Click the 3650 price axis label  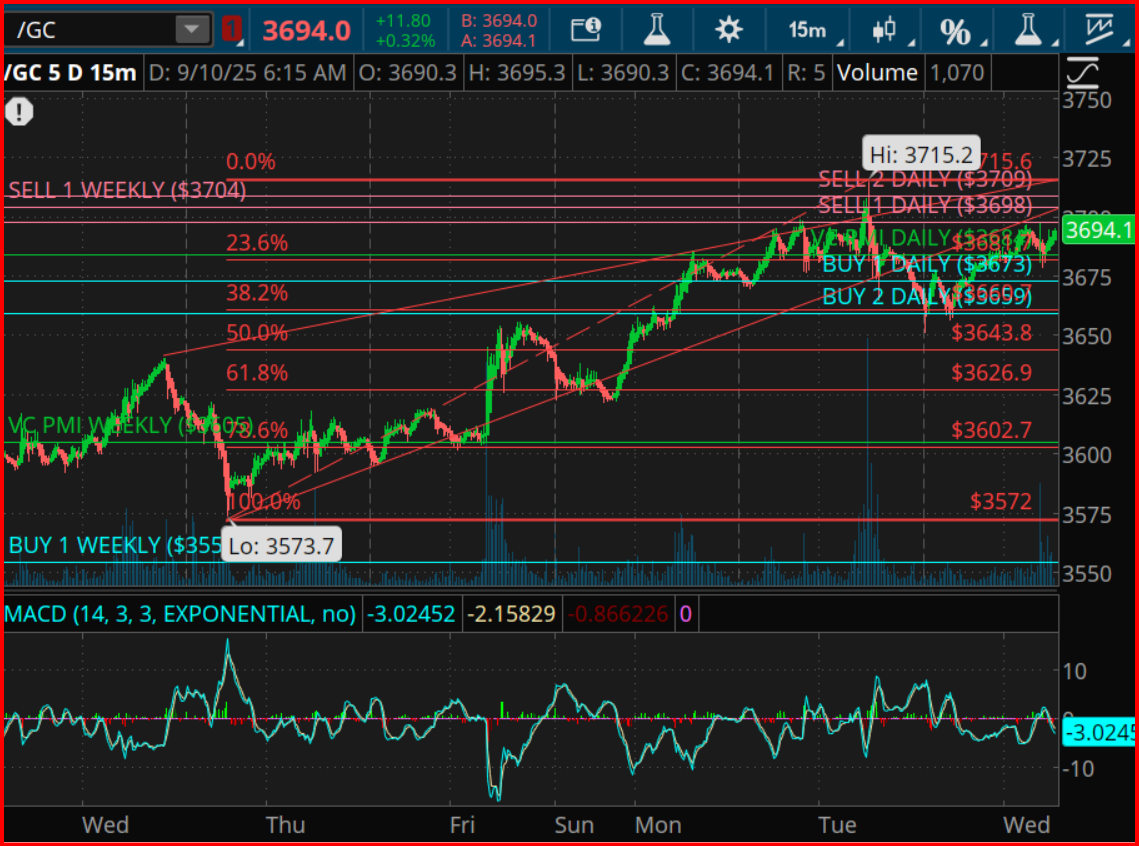pos(1087,337)
